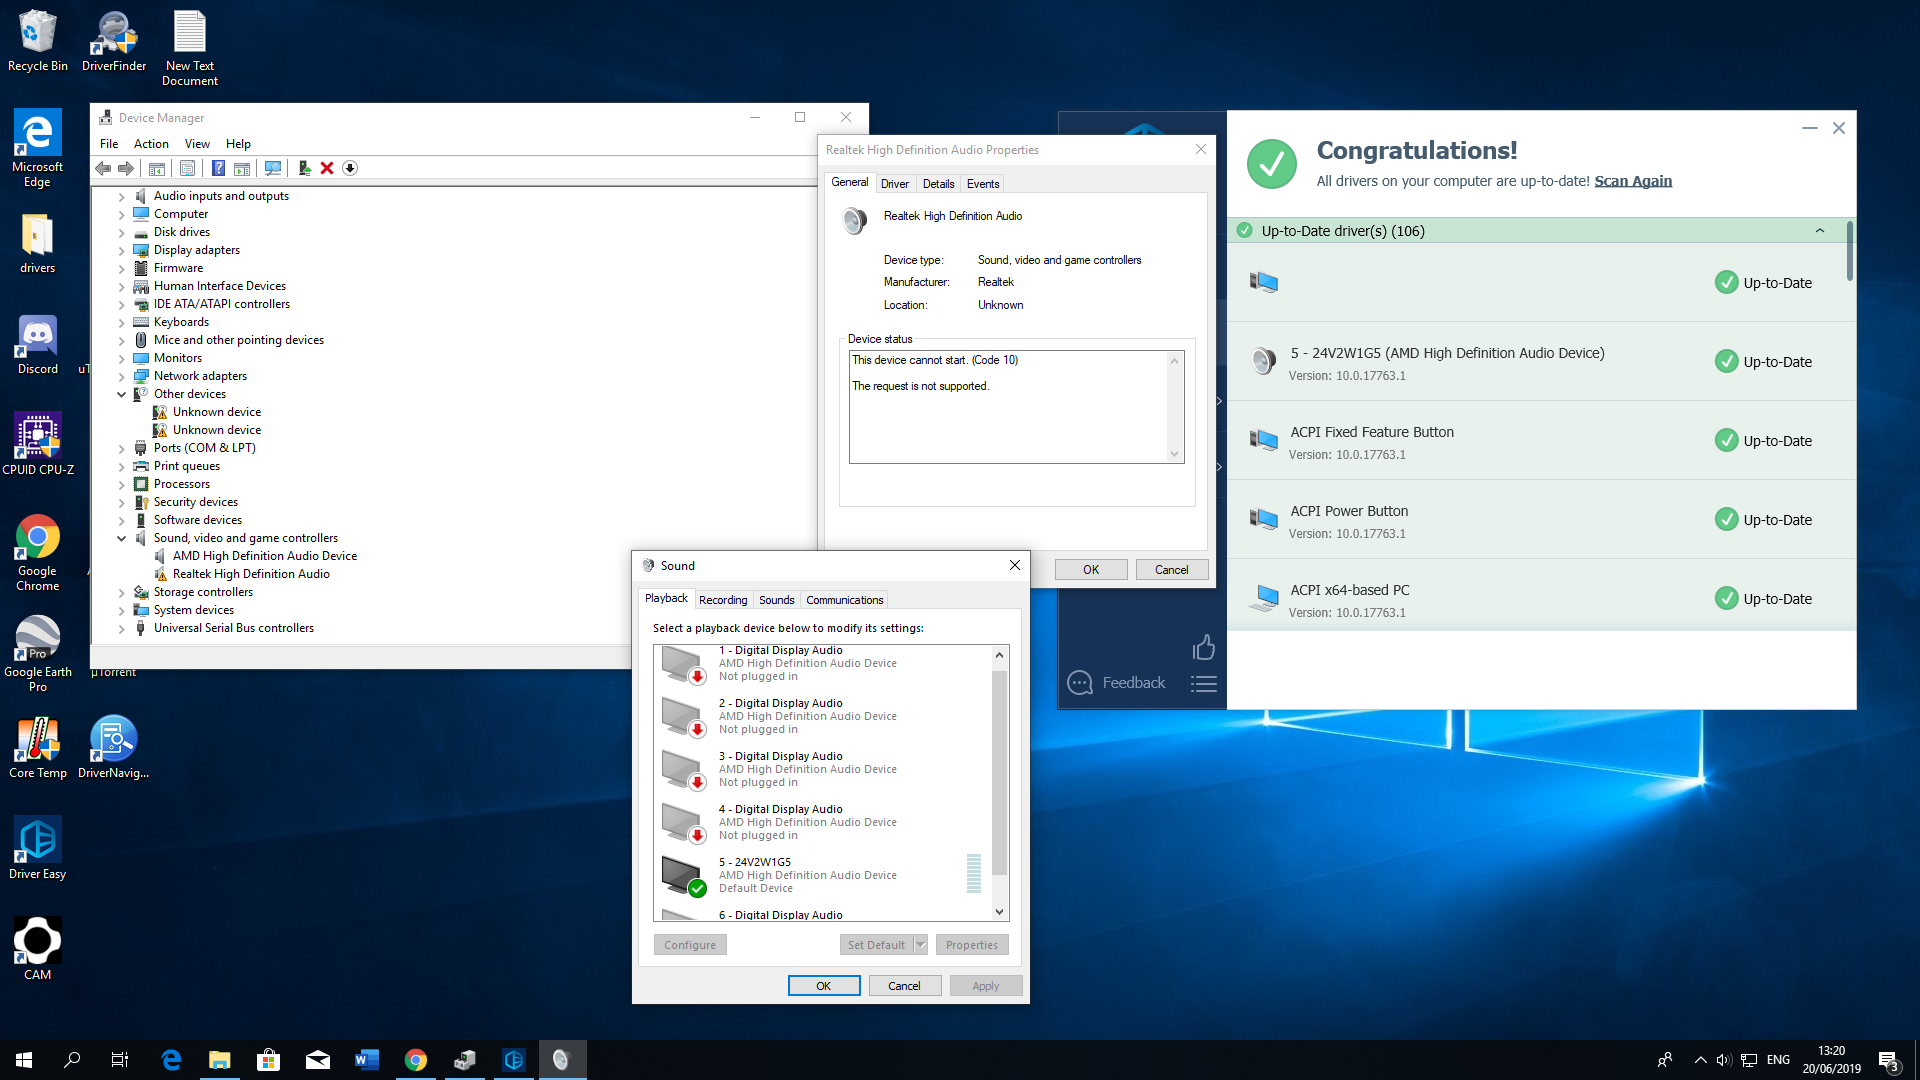Viewport: 1920px width, 1080px height.
Task: Select the CAM desktop icon
Action: point(38,949)
